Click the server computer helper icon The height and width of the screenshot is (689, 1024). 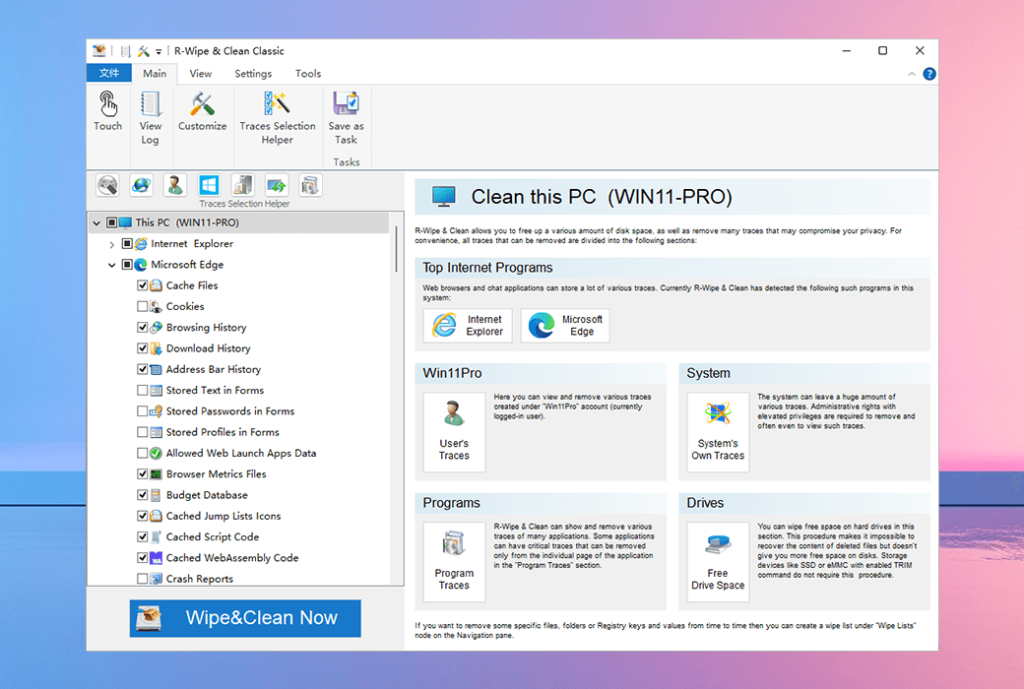pyautogui.click(x=243, y=185)
